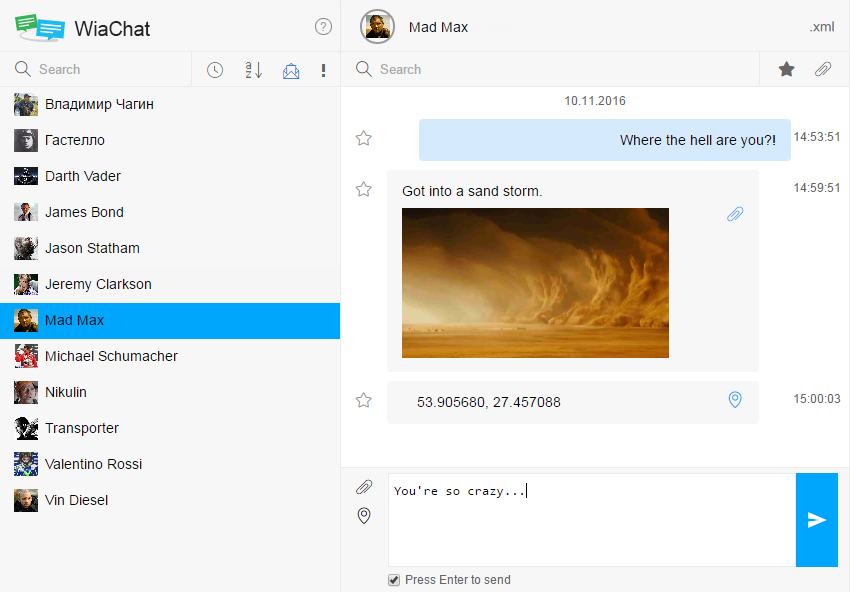Viewport: 850px width, 592px height.
Task: Sort contacts alphabetically A-Z
Action: [x=253, y=70]
